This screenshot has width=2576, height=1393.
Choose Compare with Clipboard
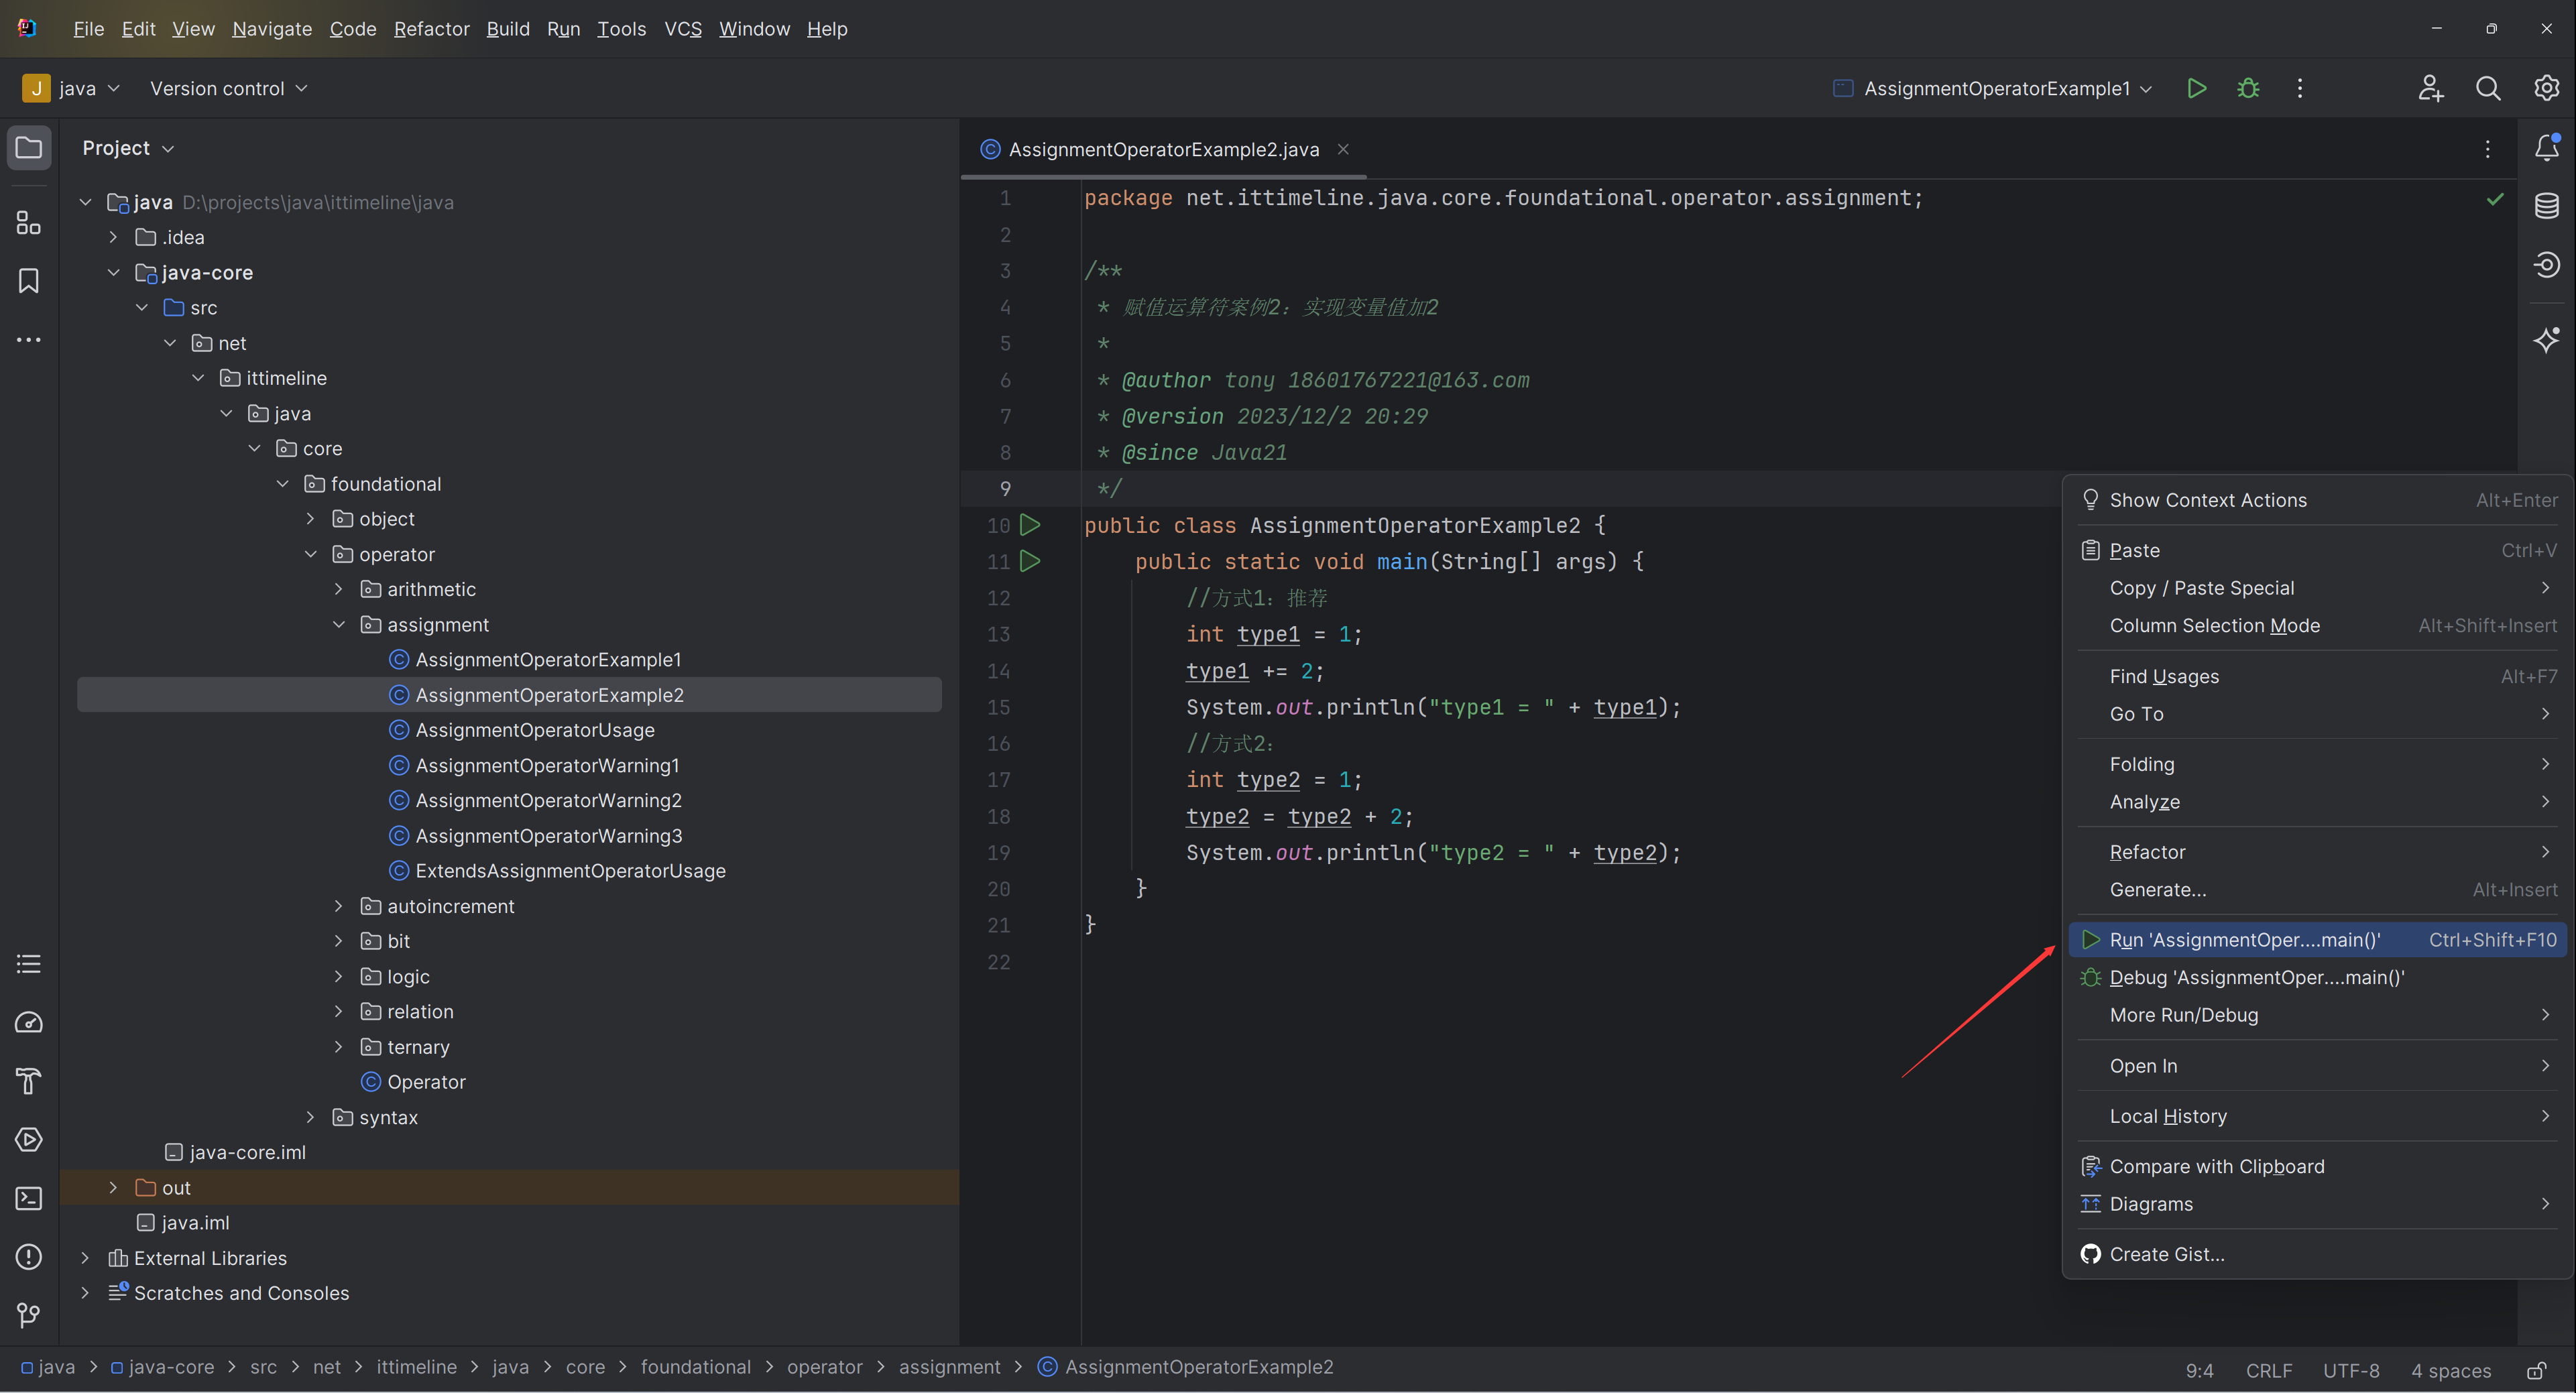tap(2318, 1166)
